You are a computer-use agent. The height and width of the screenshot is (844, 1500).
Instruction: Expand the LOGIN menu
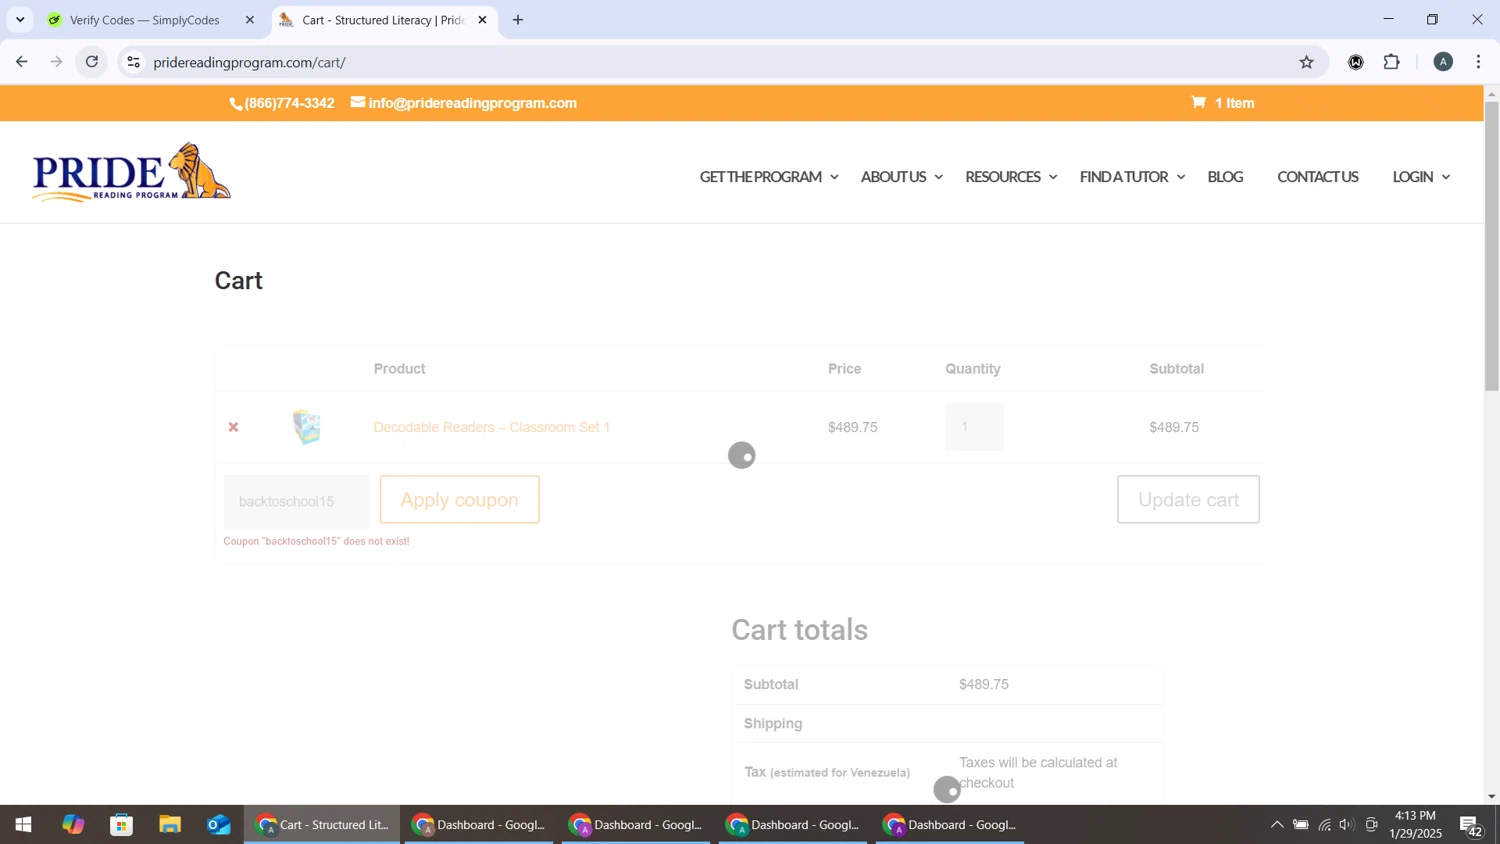coord(1421,177)
